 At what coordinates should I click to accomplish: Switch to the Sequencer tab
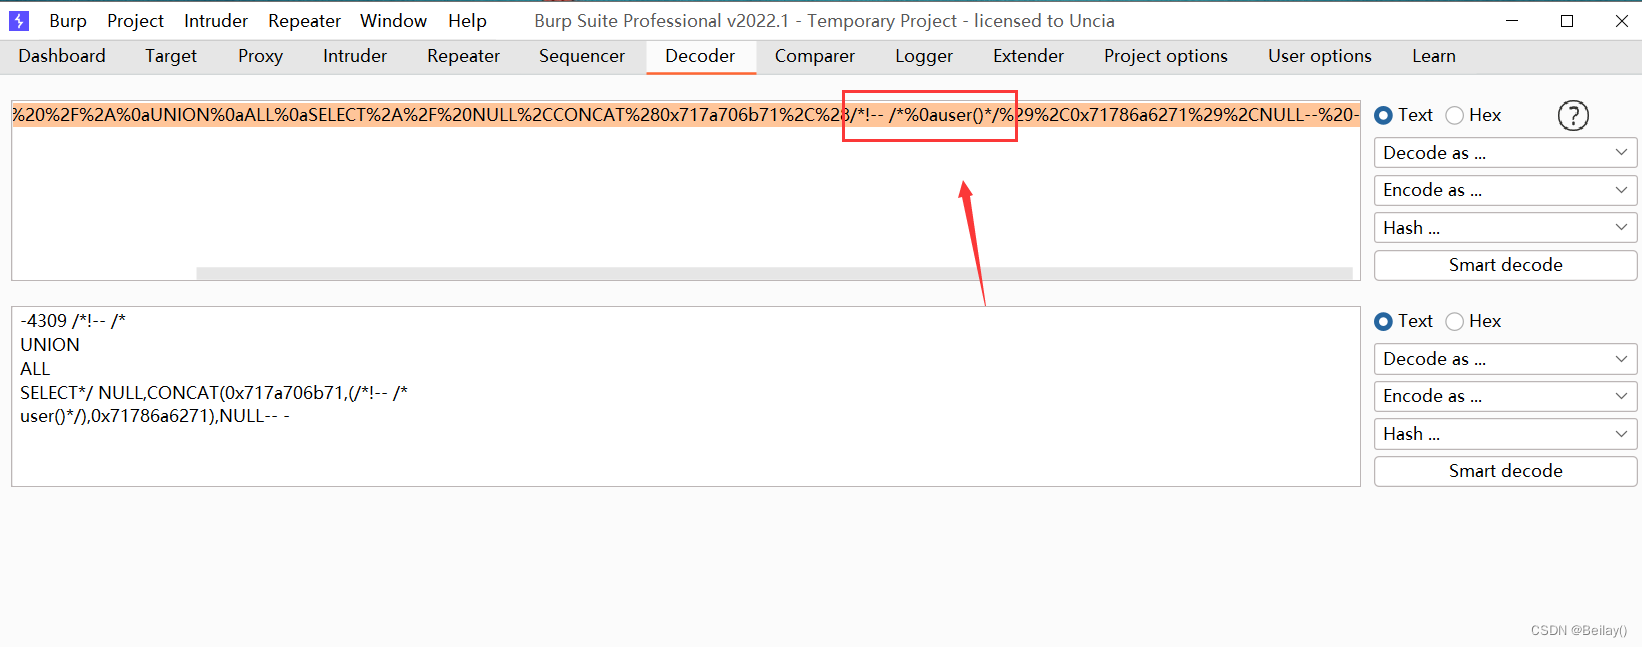pos(582,56)
